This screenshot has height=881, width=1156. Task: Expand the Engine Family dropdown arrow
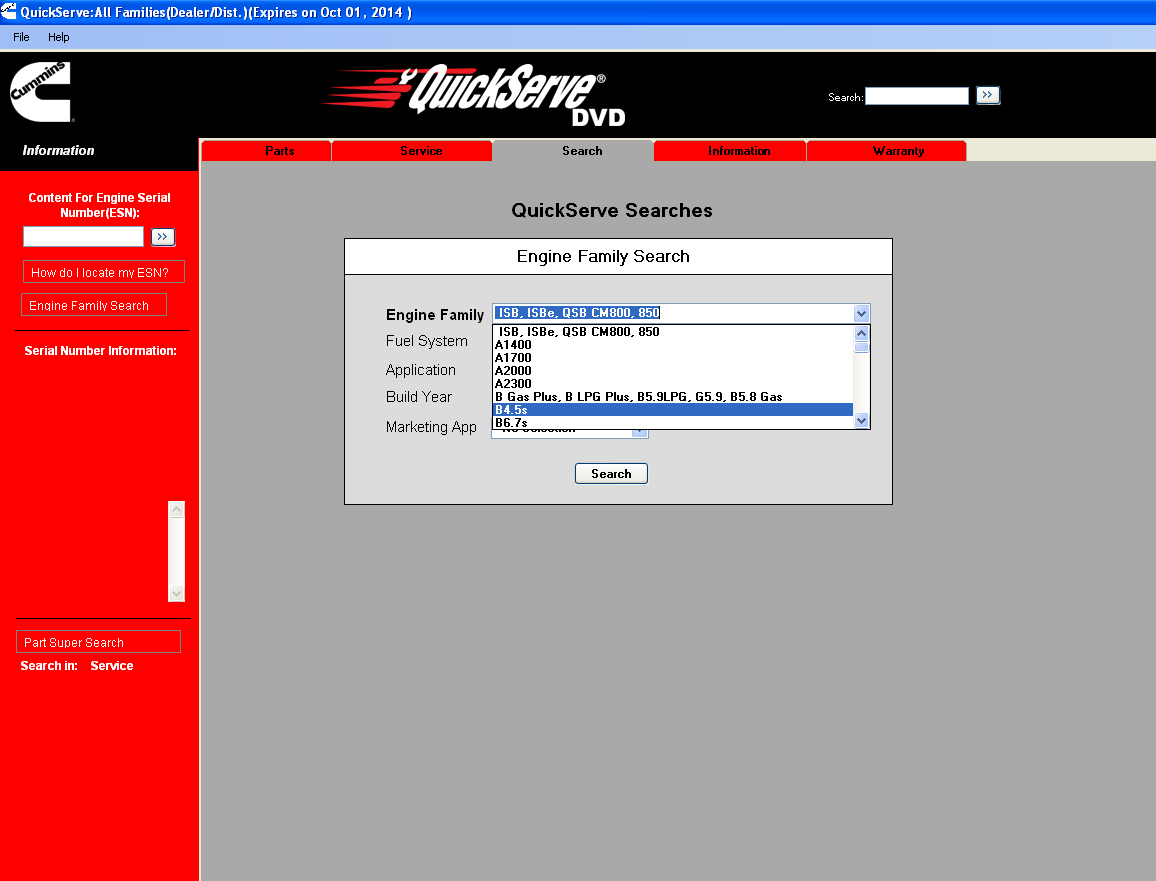(x=861, y=314)
